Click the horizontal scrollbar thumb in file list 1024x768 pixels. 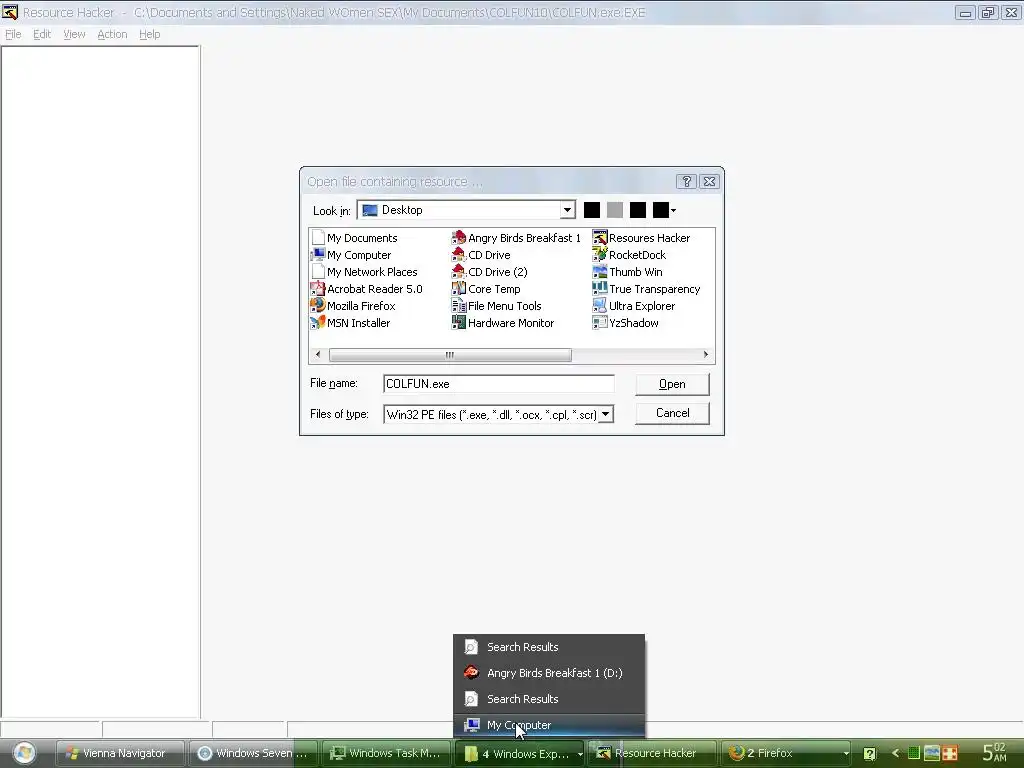pos(450,355)
